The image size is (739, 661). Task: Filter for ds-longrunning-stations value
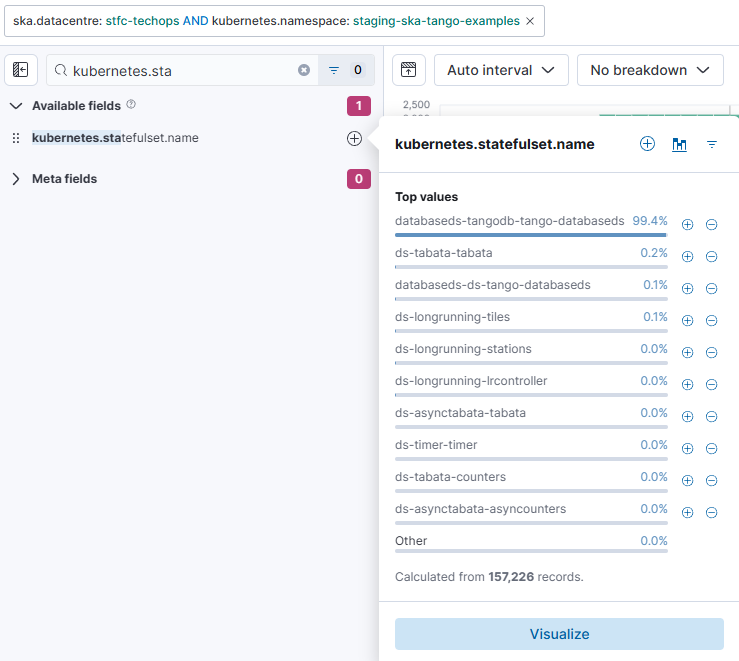pos(688,353)
